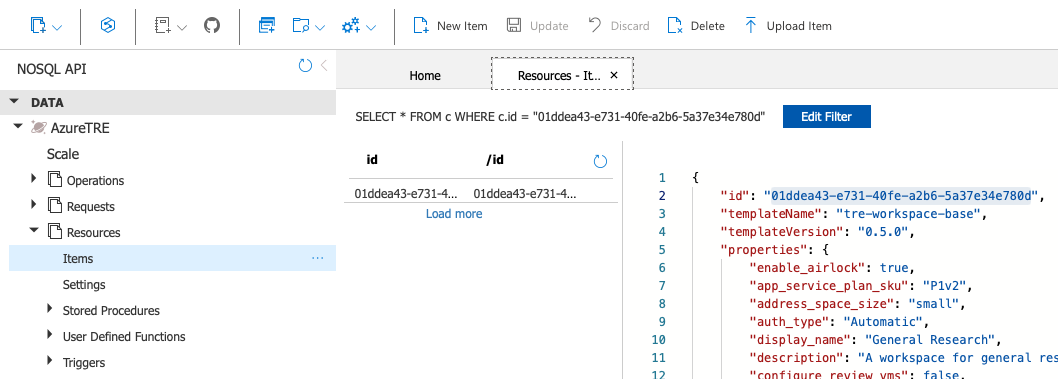The image size is (1058, 379).
Task: Click the New SQL Query icon
Action: tap(267, 26)
